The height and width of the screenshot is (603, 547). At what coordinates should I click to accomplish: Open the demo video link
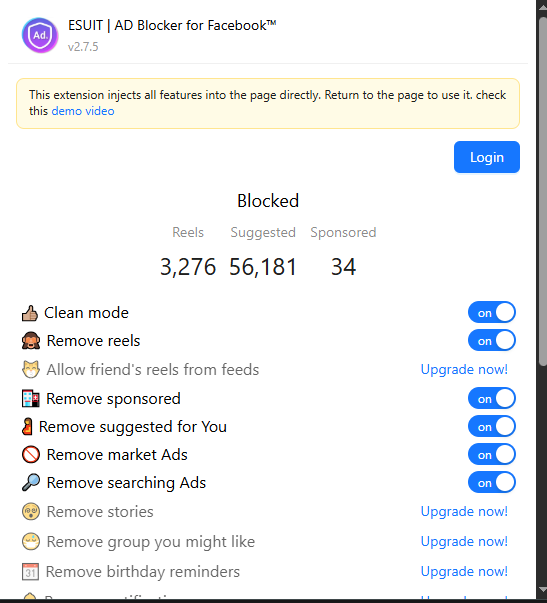[x=83, y=111]
